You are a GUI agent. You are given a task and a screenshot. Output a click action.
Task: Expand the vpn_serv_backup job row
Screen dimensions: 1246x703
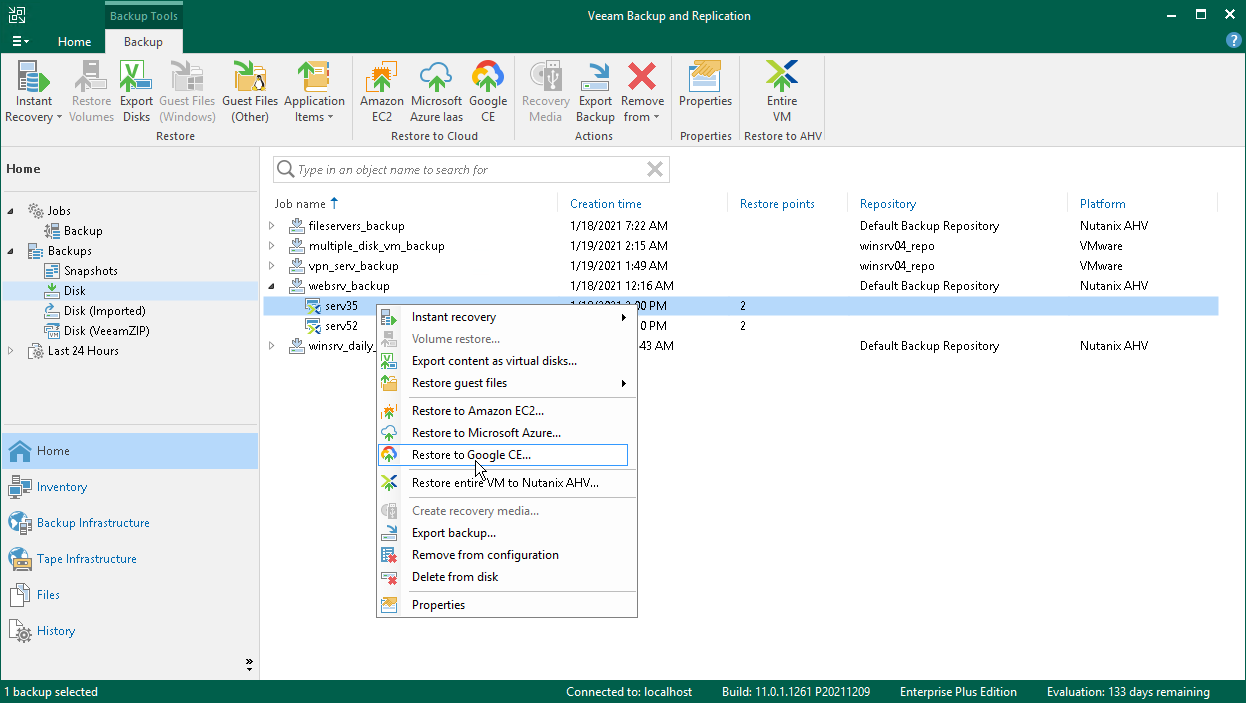[271, 266]
